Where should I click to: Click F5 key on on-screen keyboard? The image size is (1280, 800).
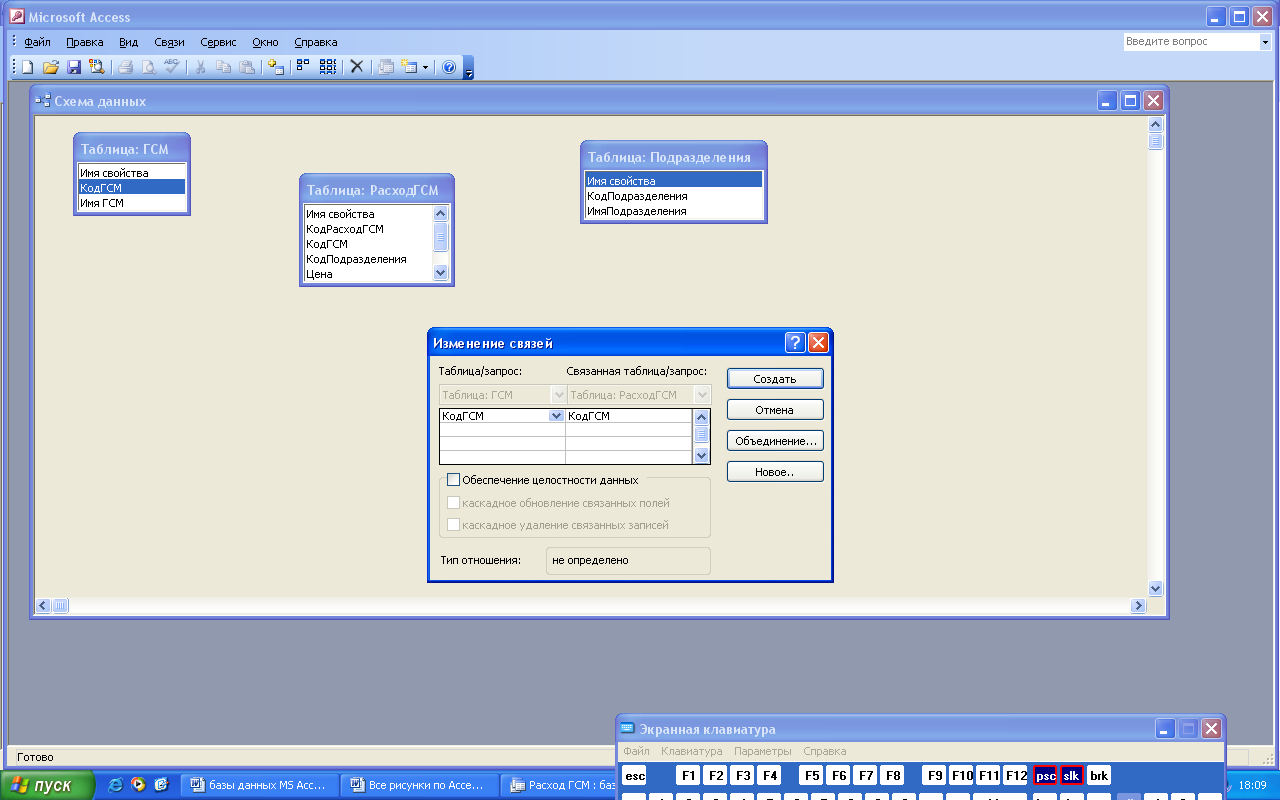(812, 776)
